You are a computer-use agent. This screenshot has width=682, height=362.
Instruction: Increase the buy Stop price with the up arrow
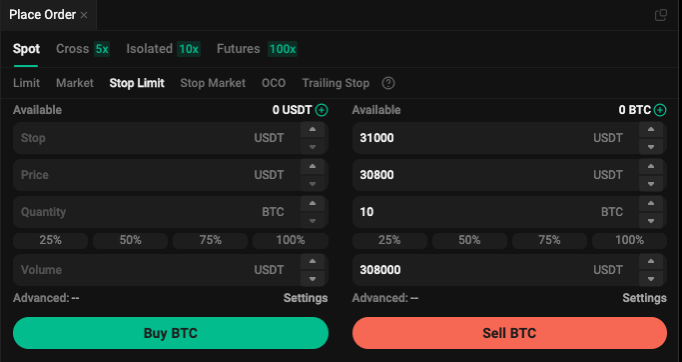point(312,130)
